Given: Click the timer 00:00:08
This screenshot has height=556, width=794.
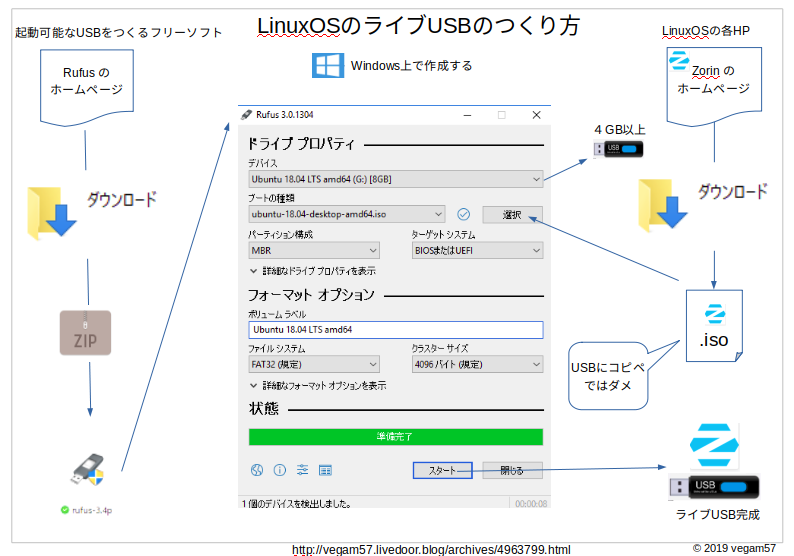Looking at the screenshot, I should pos(531,504).
